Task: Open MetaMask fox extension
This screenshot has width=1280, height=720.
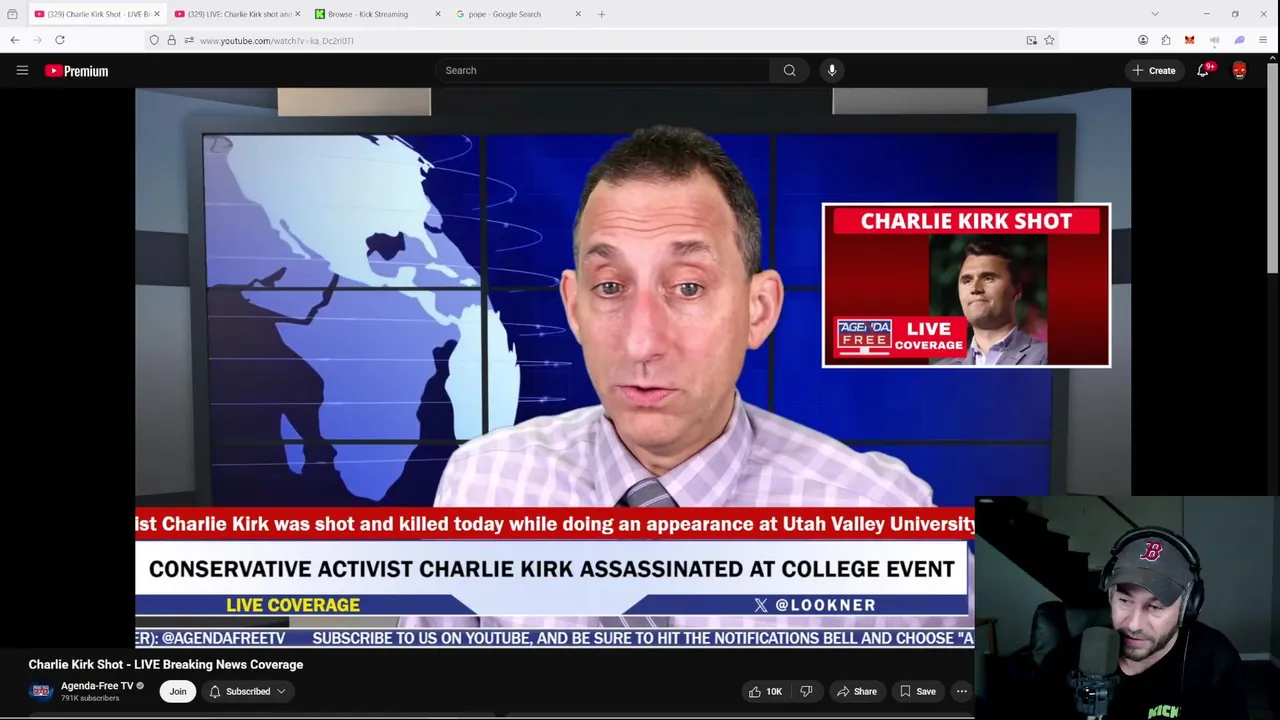Action: [1189, 40]
